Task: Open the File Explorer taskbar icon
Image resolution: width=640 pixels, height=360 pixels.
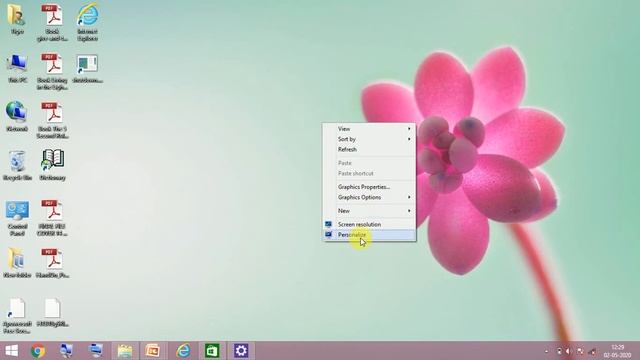Action: click(x=124, y=351)
